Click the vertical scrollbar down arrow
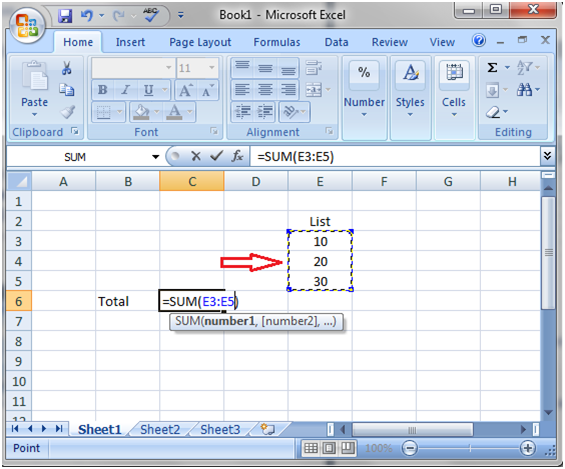Screen dimensions: 565x469 click(548, 413)
